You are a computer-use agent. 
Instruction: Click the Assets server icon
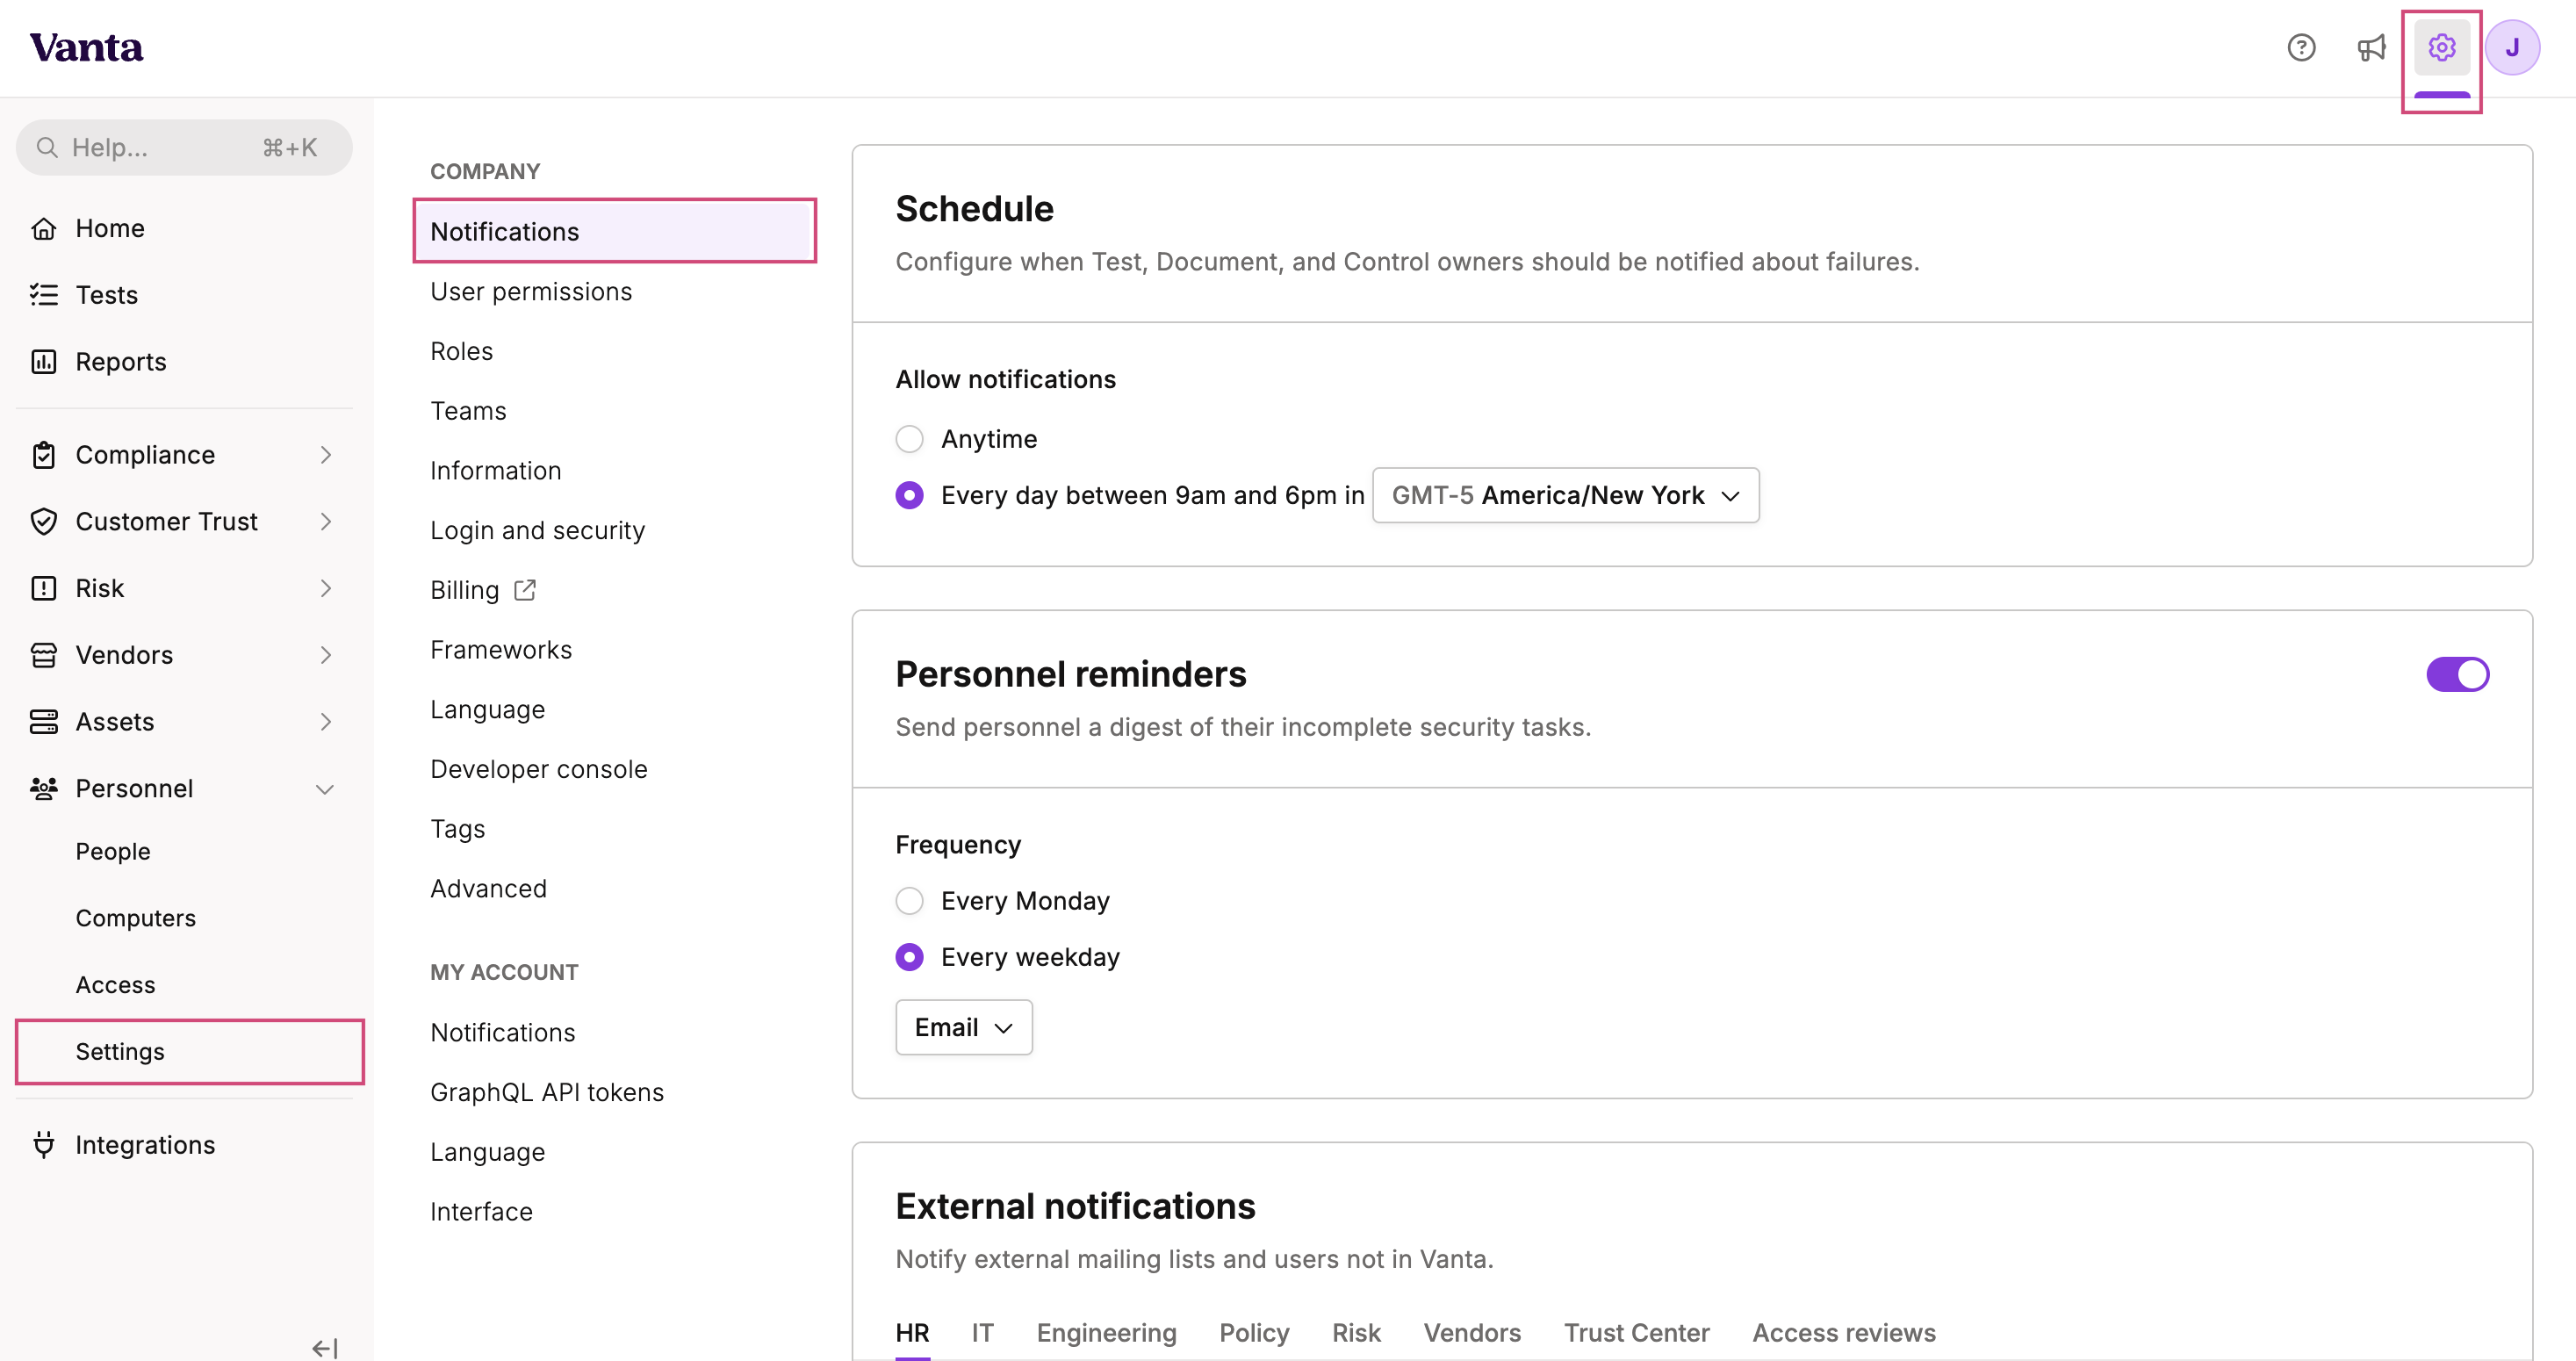(43, 721)
